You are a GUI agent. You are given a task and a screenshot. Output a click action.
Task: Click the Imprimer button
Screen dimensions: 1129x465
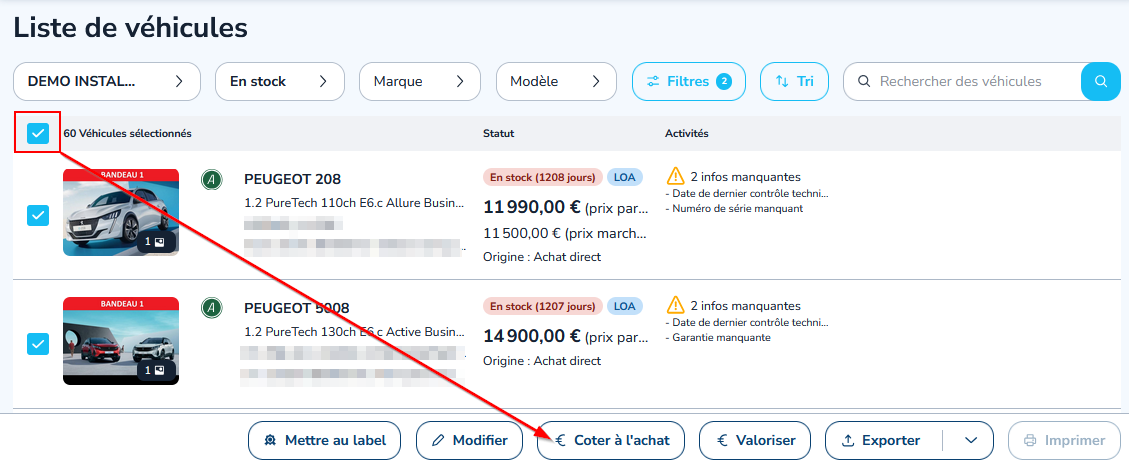(x=1065, y=441)
